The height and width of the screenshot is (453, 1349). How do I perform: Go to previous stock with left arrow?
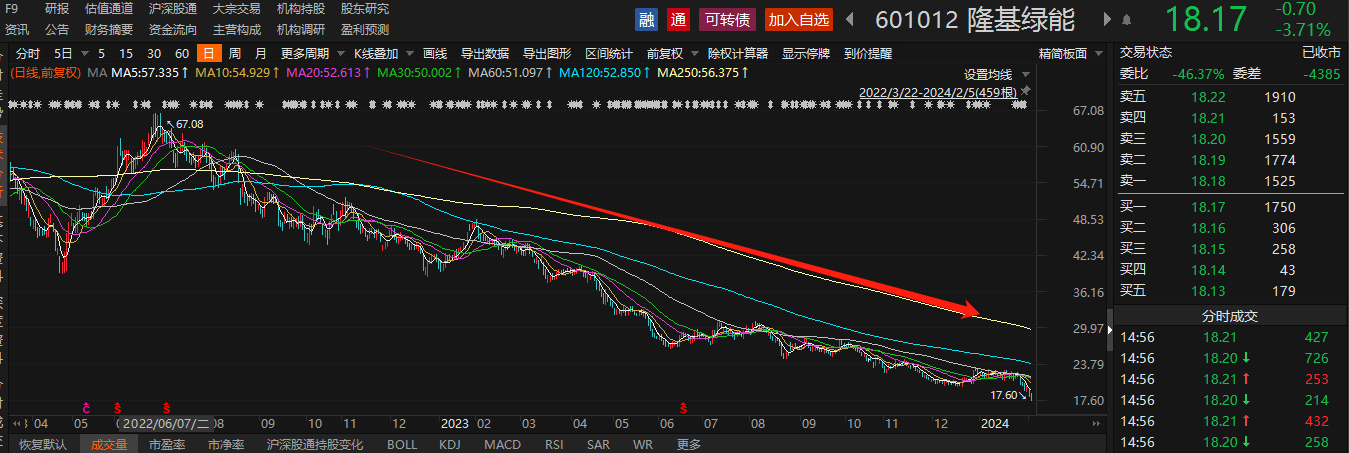click(850, 19)
